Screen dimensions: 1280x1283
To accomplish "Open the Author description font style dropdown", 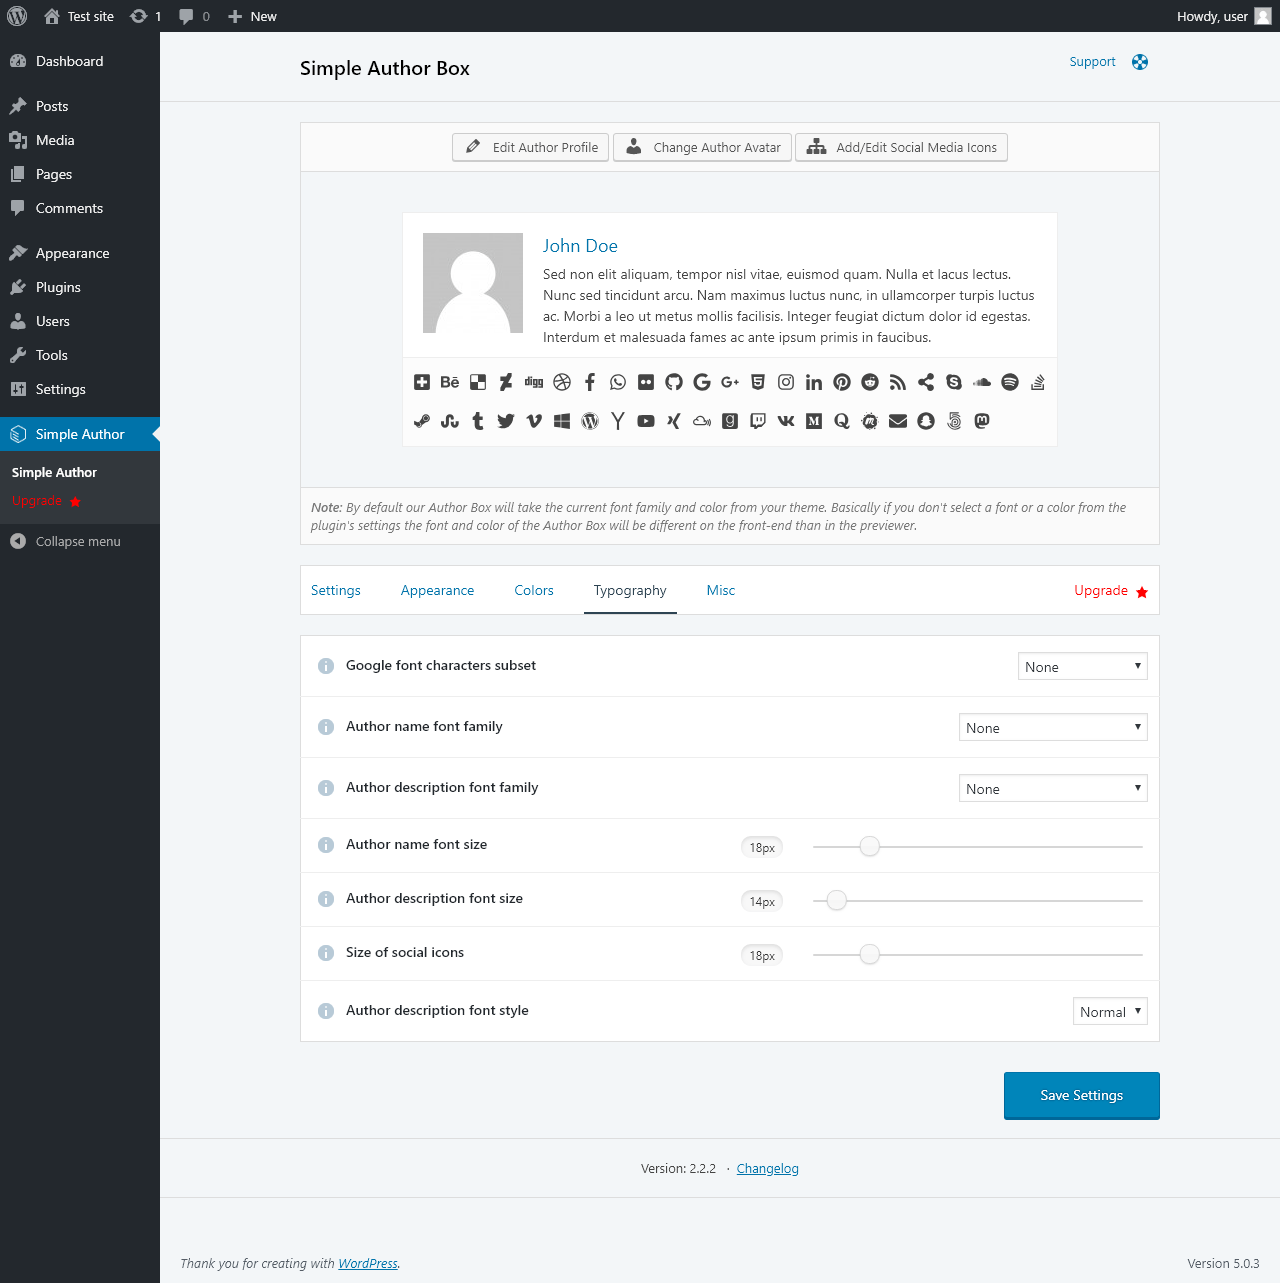I will (x=1110, y=1011).
